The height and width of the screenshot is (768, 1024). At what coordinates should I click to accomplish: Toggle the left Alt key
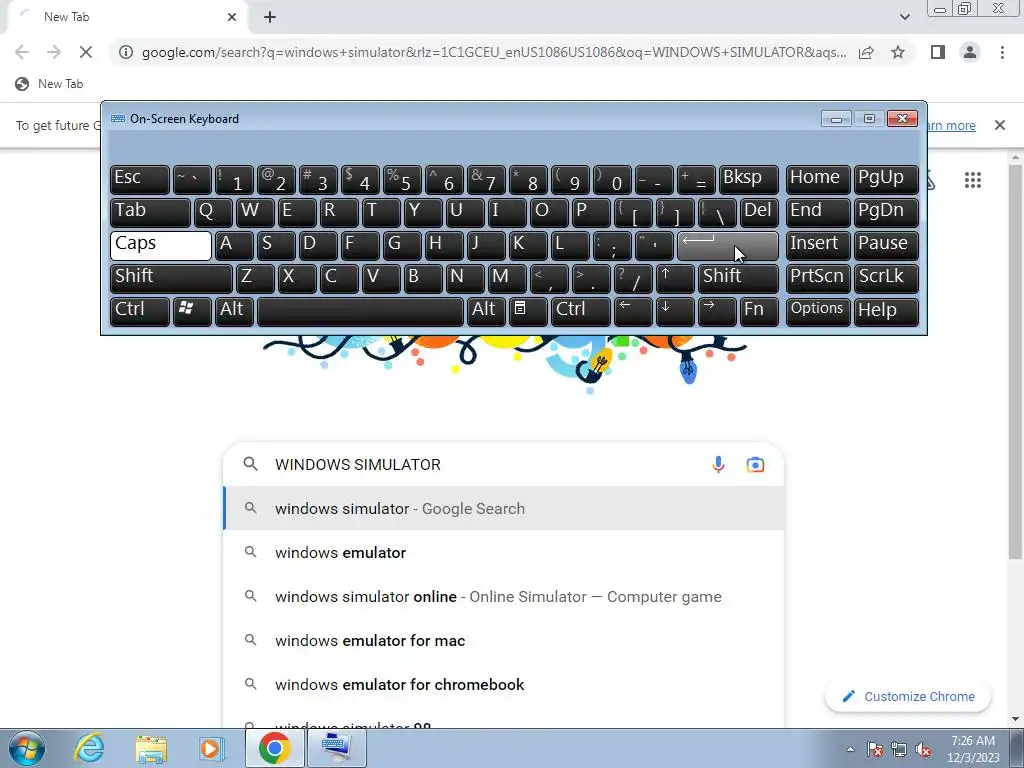pos(234,311)
